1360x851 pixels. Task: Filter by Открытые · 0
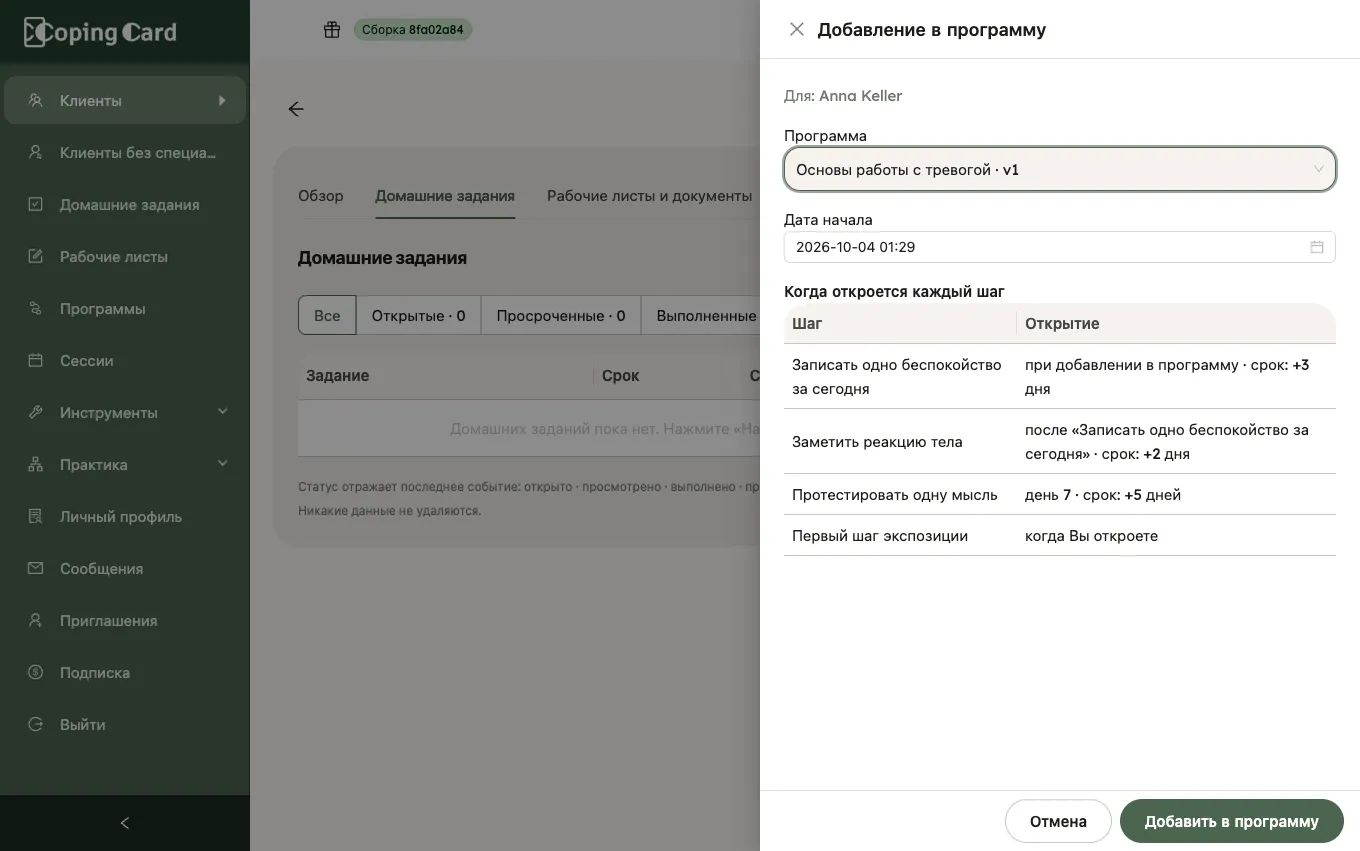click(x=419, y=315)
